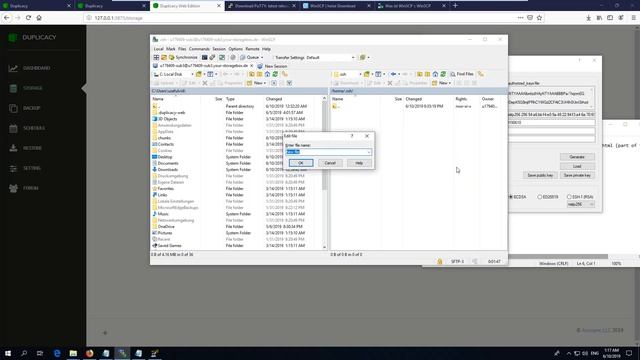The height and width of the screenshot is (360, 640).
Task: Open the local panel New dropdown
Action: pos(256,83)
